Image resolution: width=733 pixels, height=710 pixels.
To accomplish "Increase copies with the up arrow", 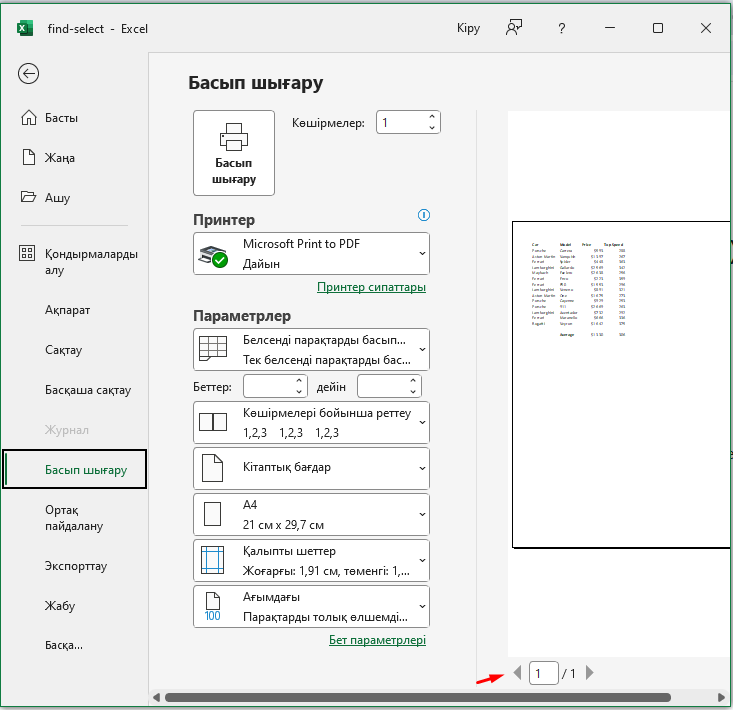I will click(432, 117).
